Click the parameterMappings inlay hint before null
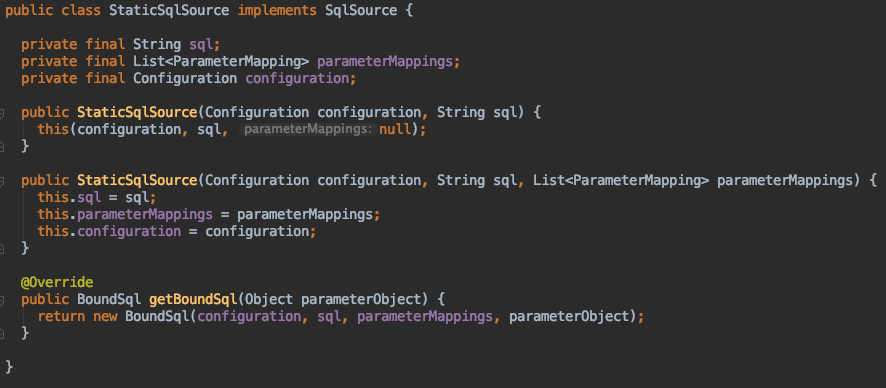 point(307,129)
